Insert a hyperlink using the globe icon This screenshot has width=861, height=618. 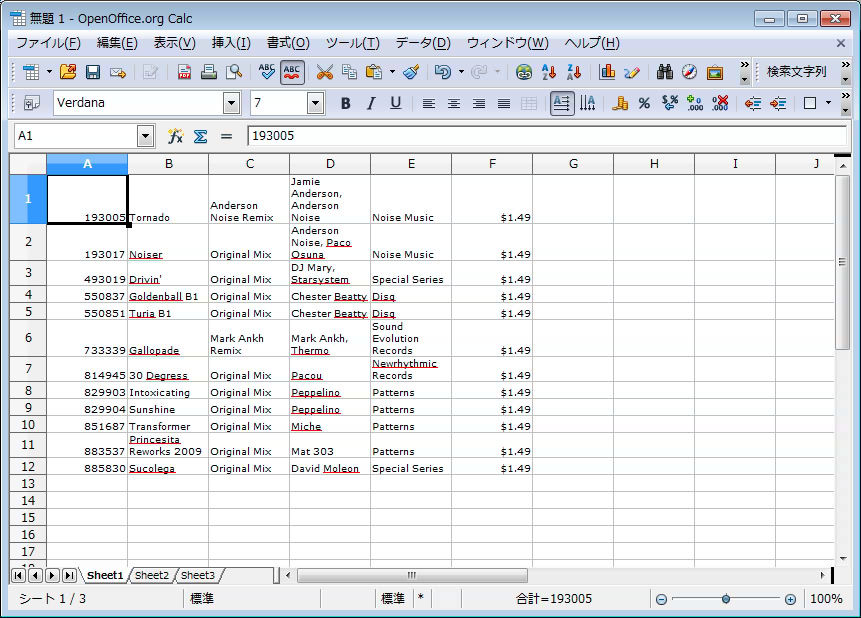(x=524, y=72)
